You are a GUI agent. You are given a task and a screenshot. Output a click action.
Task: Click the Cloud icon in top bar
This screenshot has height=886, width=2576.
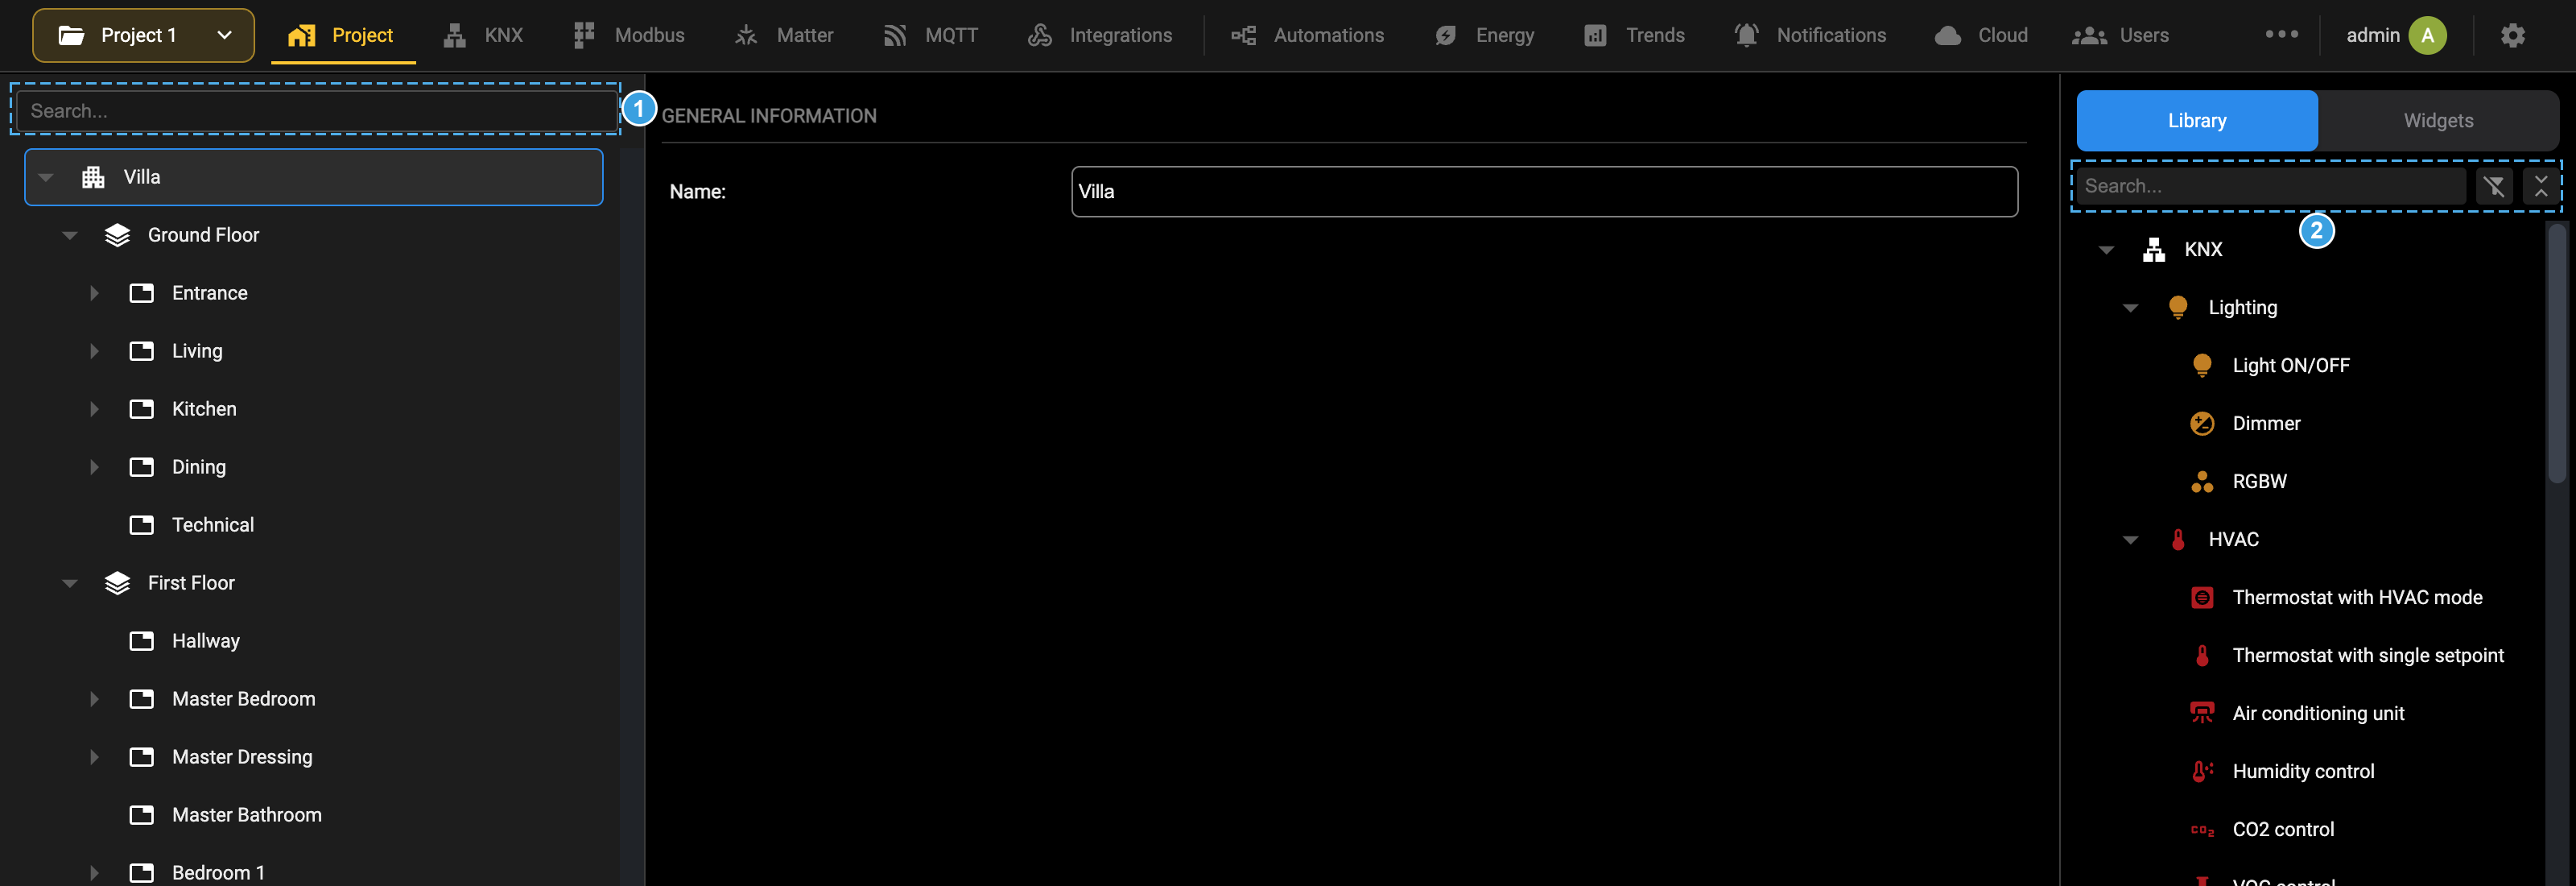click(x=1947, y=36)
